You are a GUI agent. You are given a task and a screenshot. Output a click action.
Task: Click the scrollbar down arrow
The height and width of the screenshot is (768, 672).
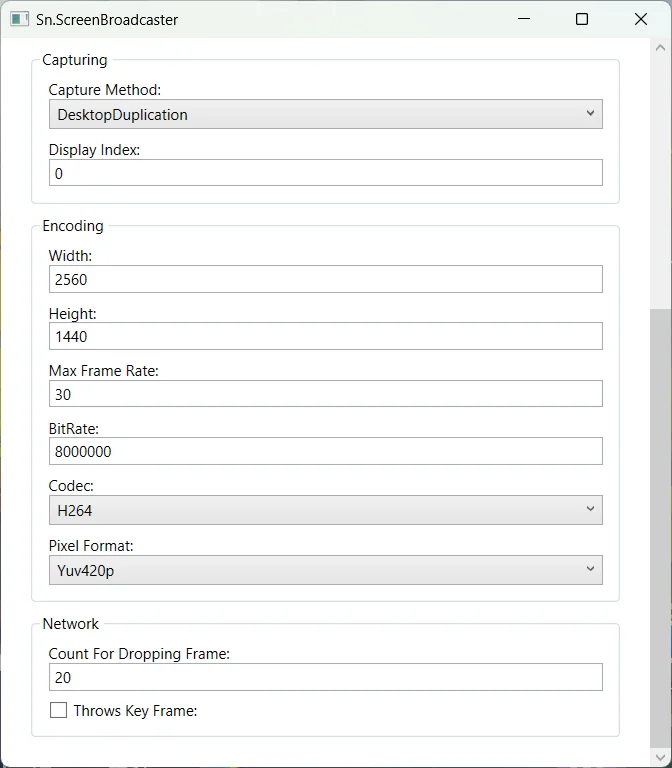click(x=660, y=757)
